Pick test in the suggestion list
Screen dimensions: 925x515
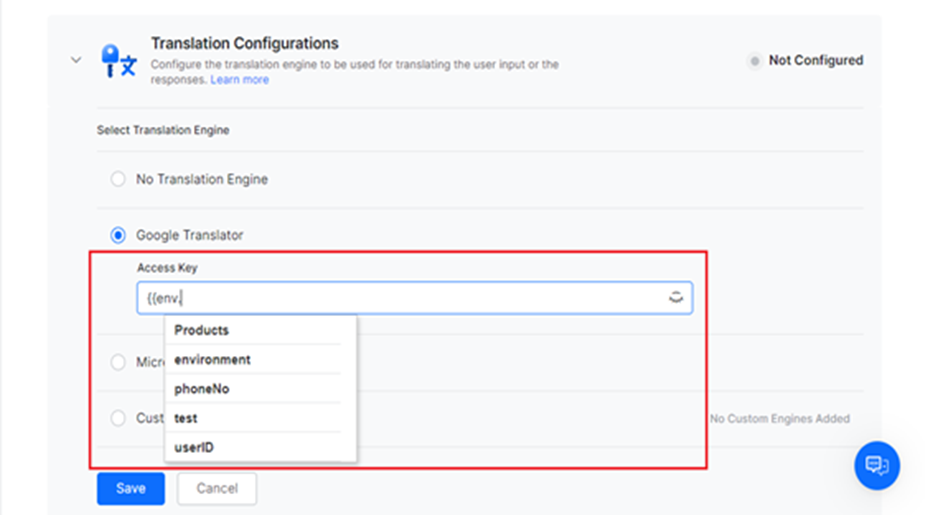[186, 418]
